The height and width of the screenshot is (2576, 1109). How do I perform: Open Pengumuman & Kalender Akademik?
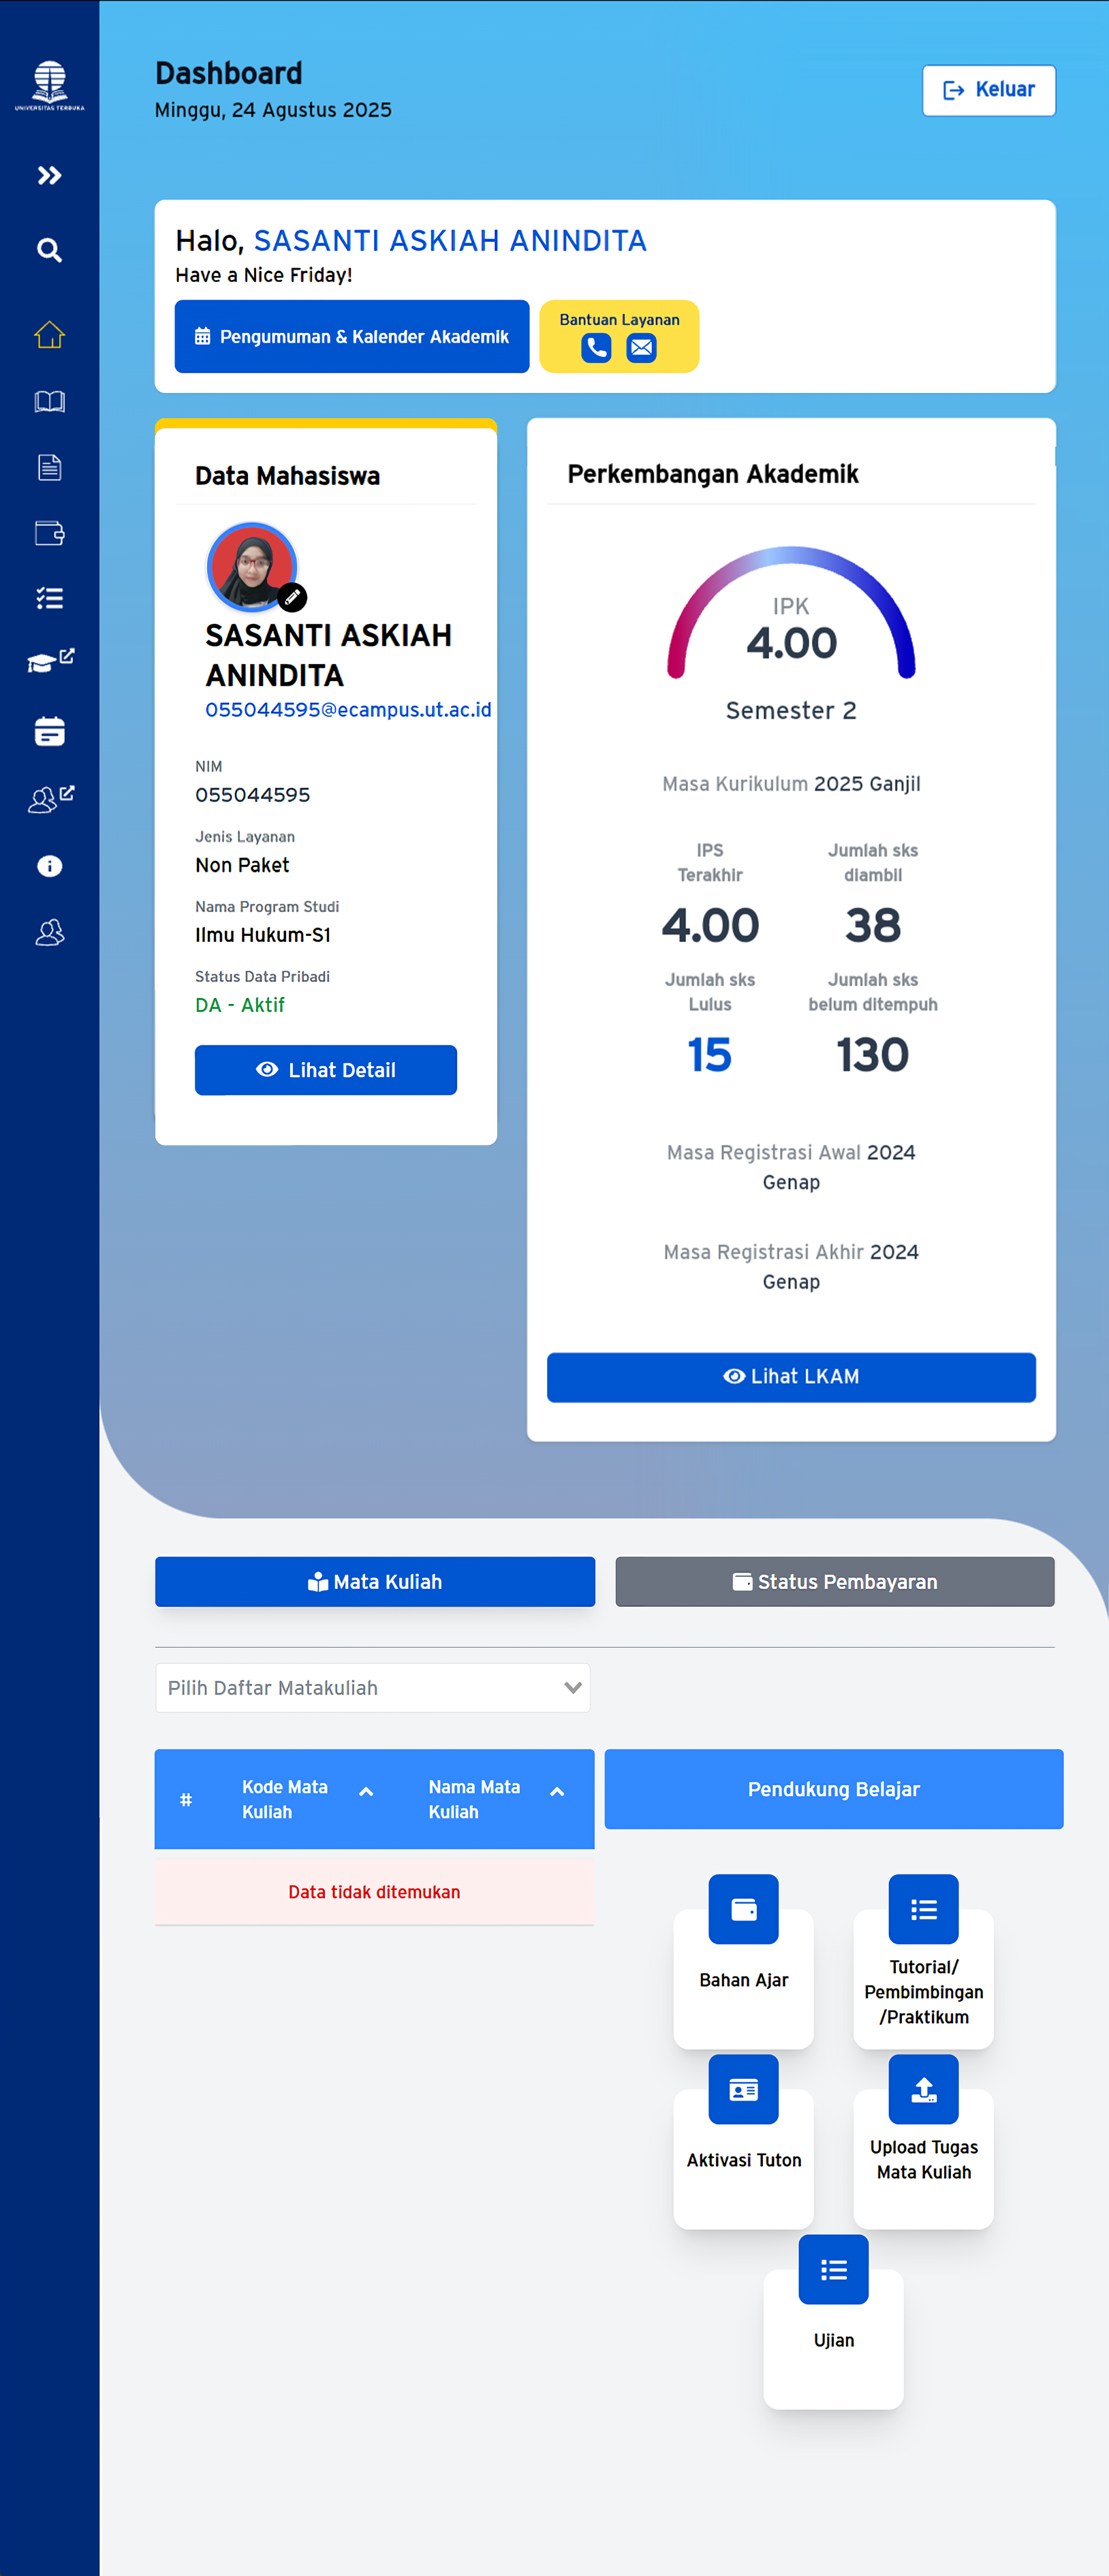pos(352,337)
